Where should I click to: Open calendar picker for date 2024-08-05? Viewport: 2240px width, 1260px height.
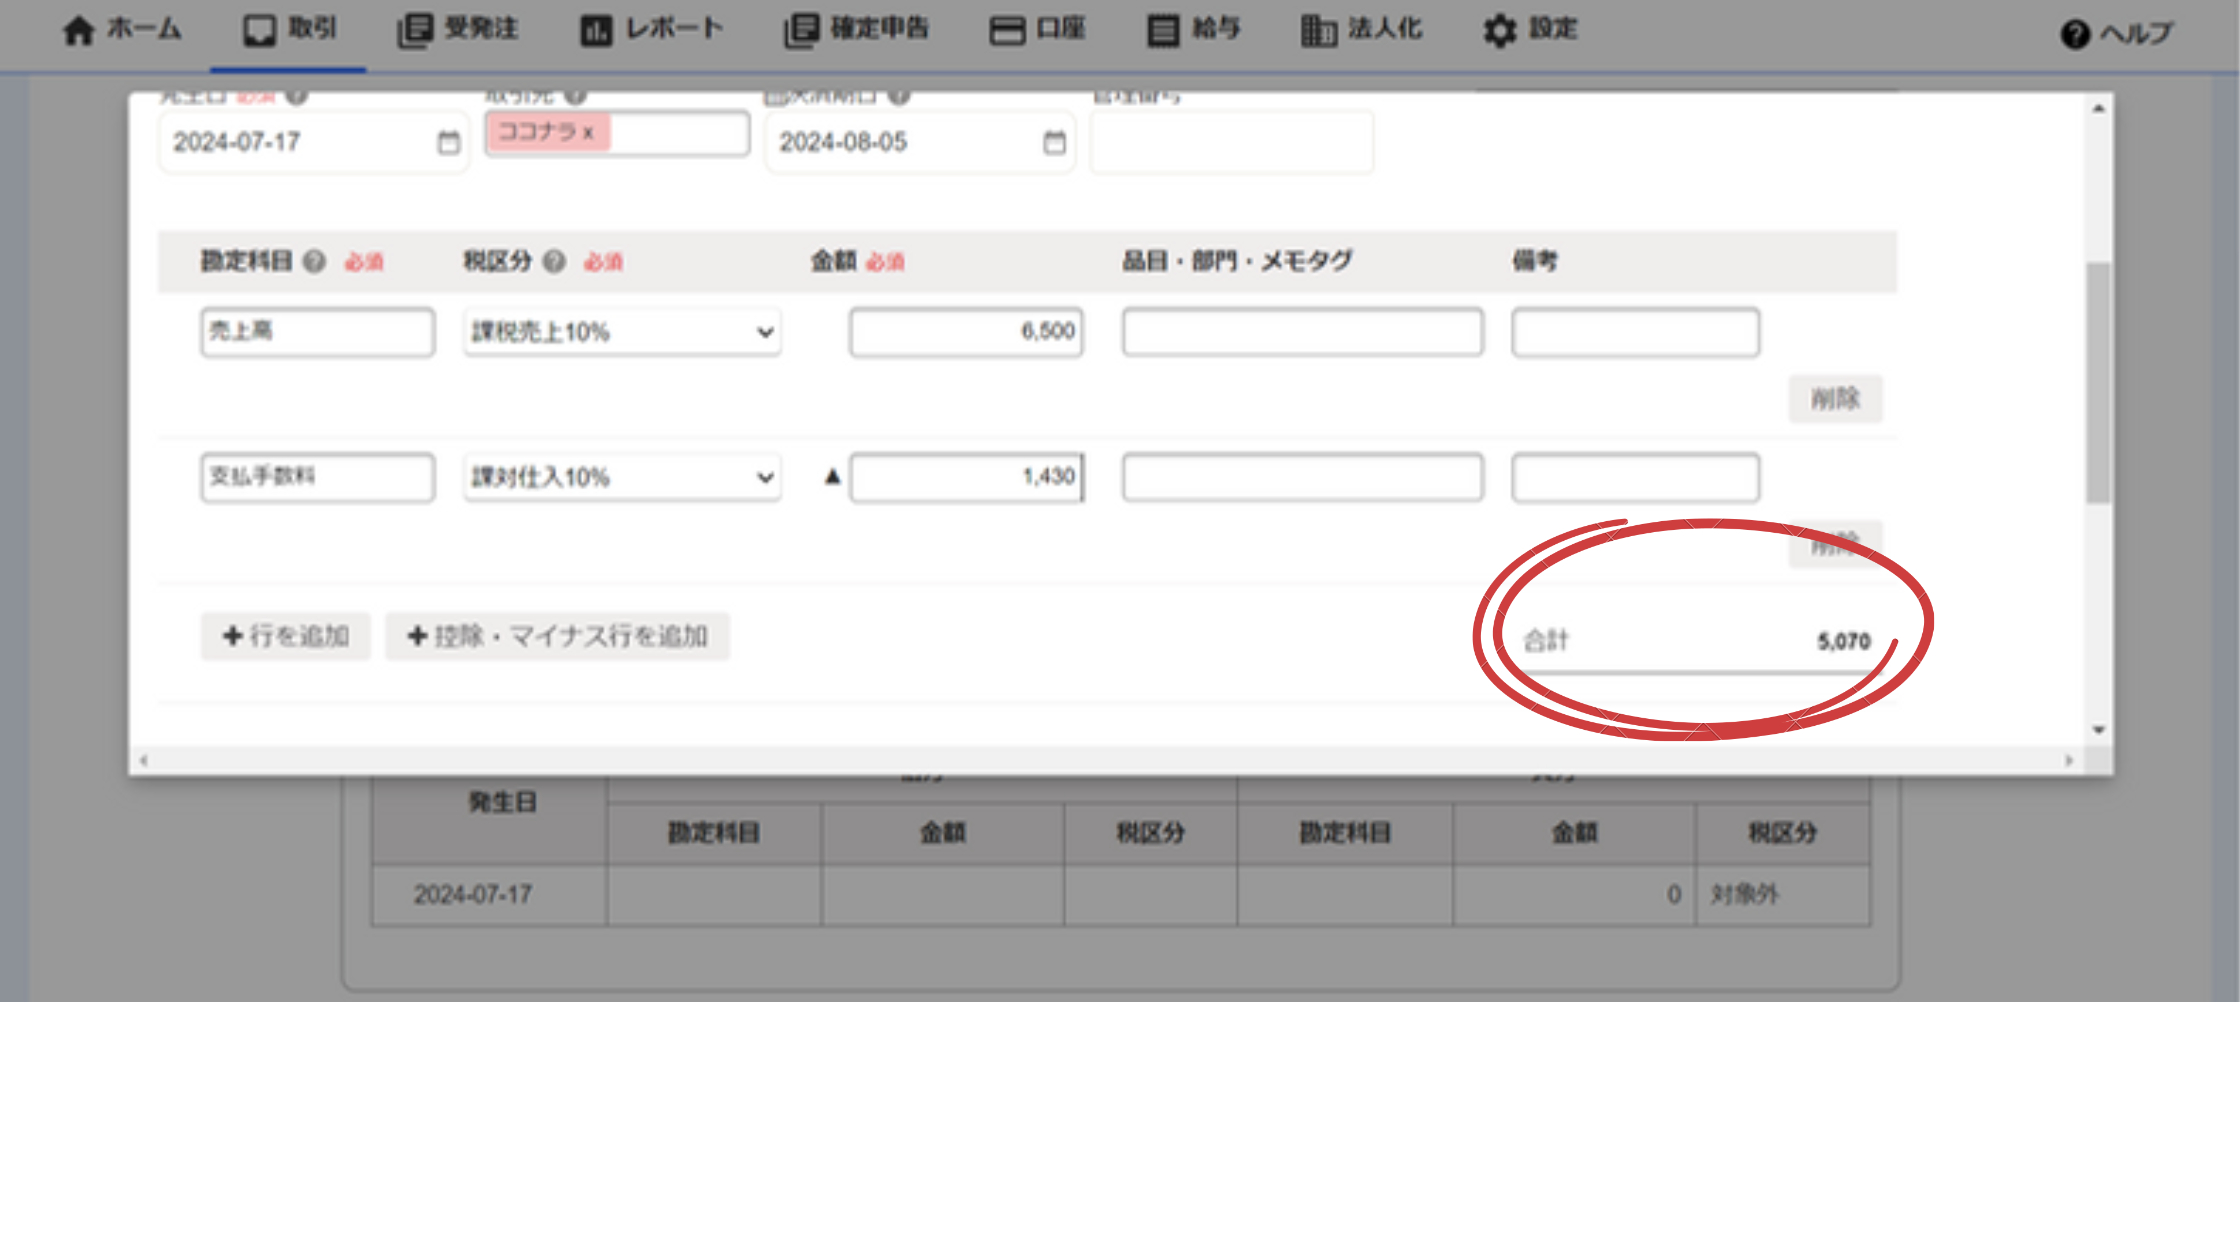click(x=1054, y=143)
